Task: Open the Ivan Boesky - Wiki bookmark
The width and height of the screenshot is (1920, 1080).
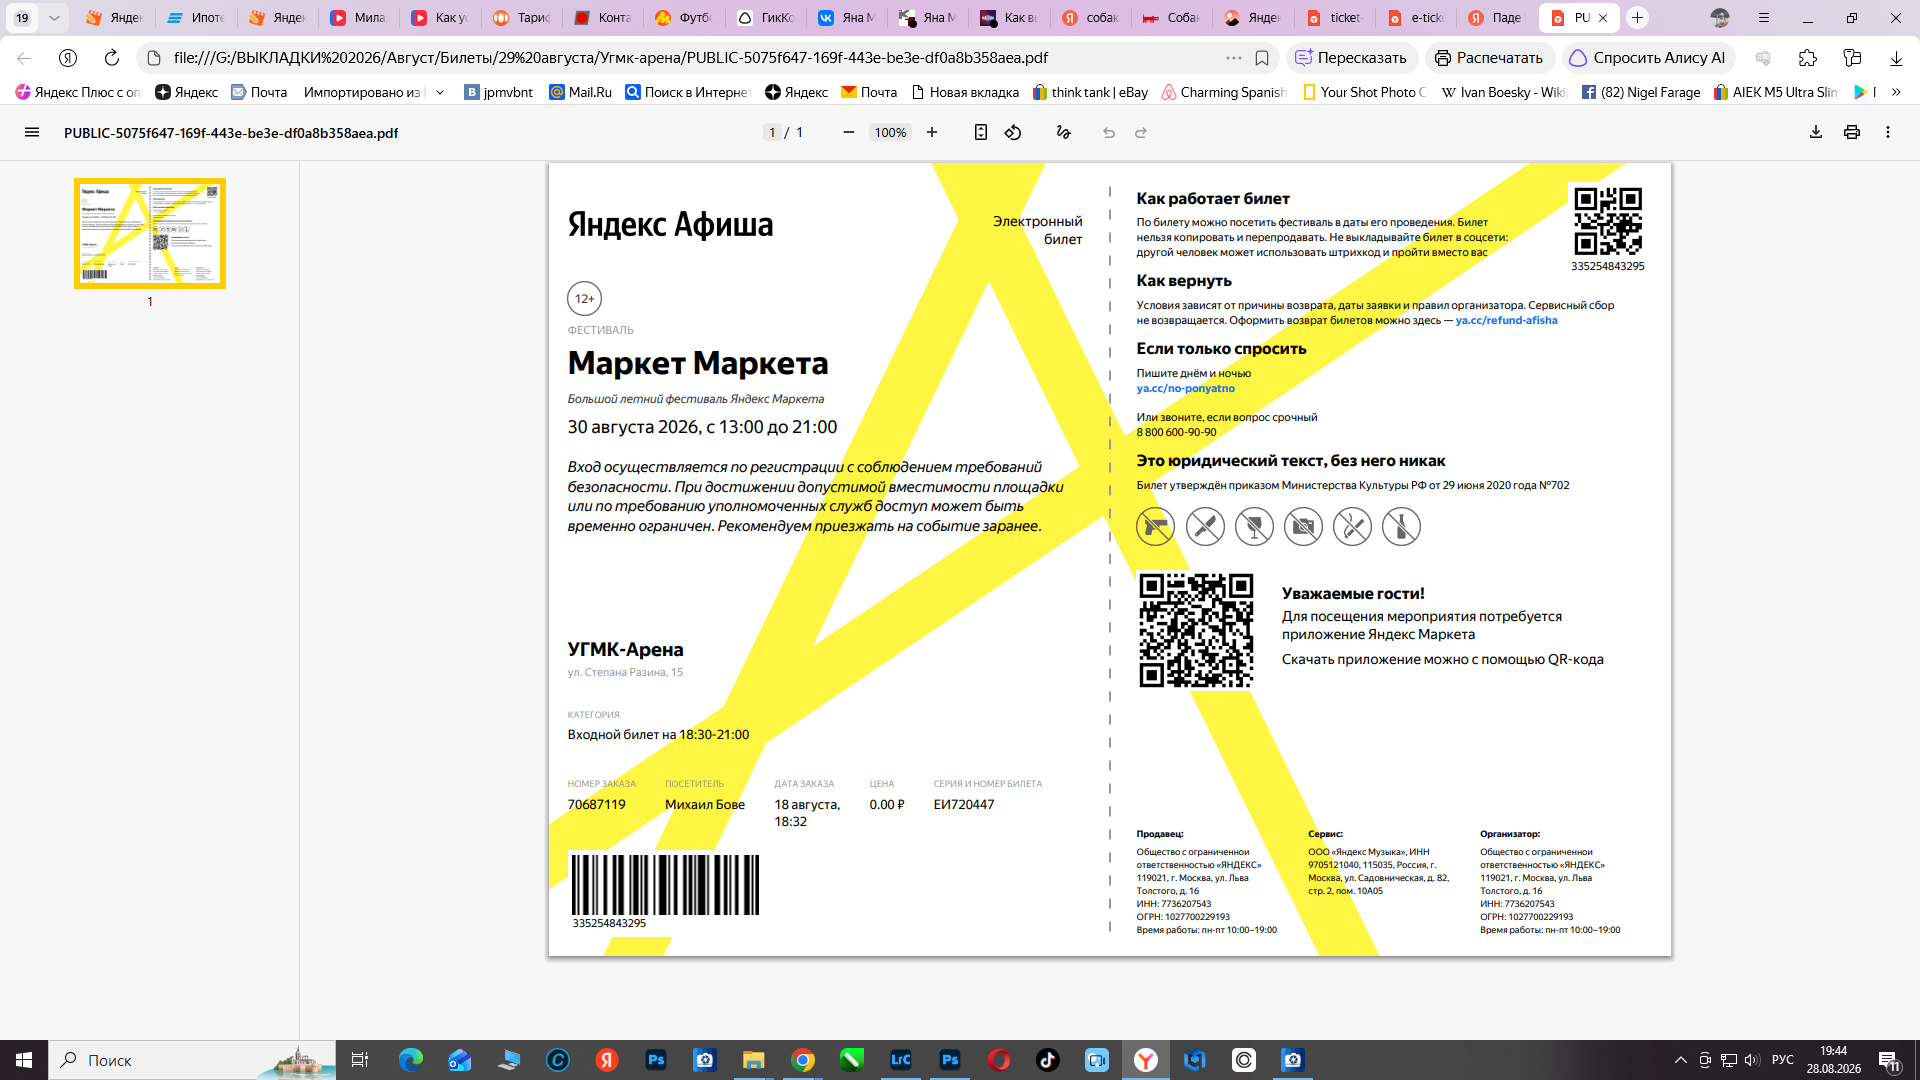Action: coord(1504,92)
